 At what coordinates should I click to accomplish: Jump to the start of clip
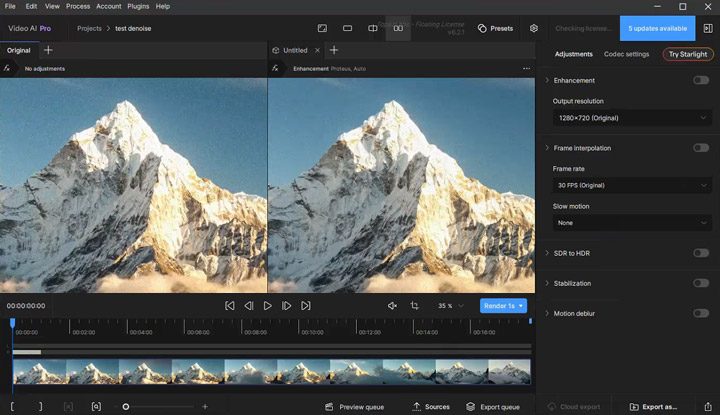pos(230,306)
